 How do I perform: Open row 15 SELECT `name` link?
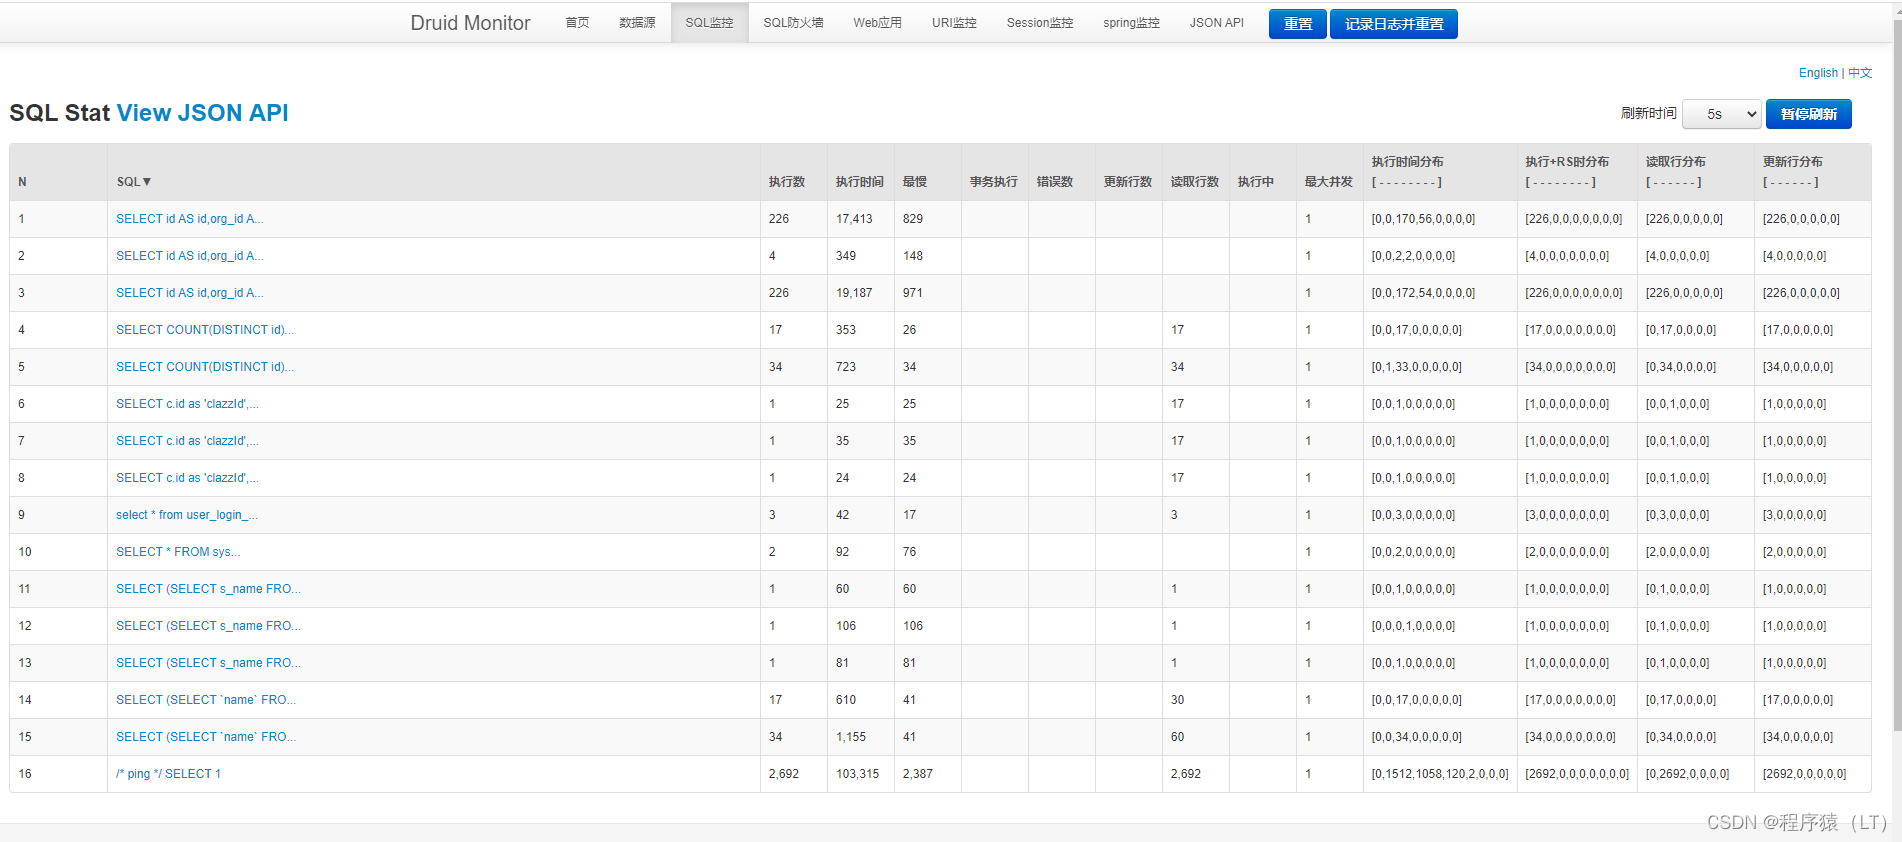205,737
